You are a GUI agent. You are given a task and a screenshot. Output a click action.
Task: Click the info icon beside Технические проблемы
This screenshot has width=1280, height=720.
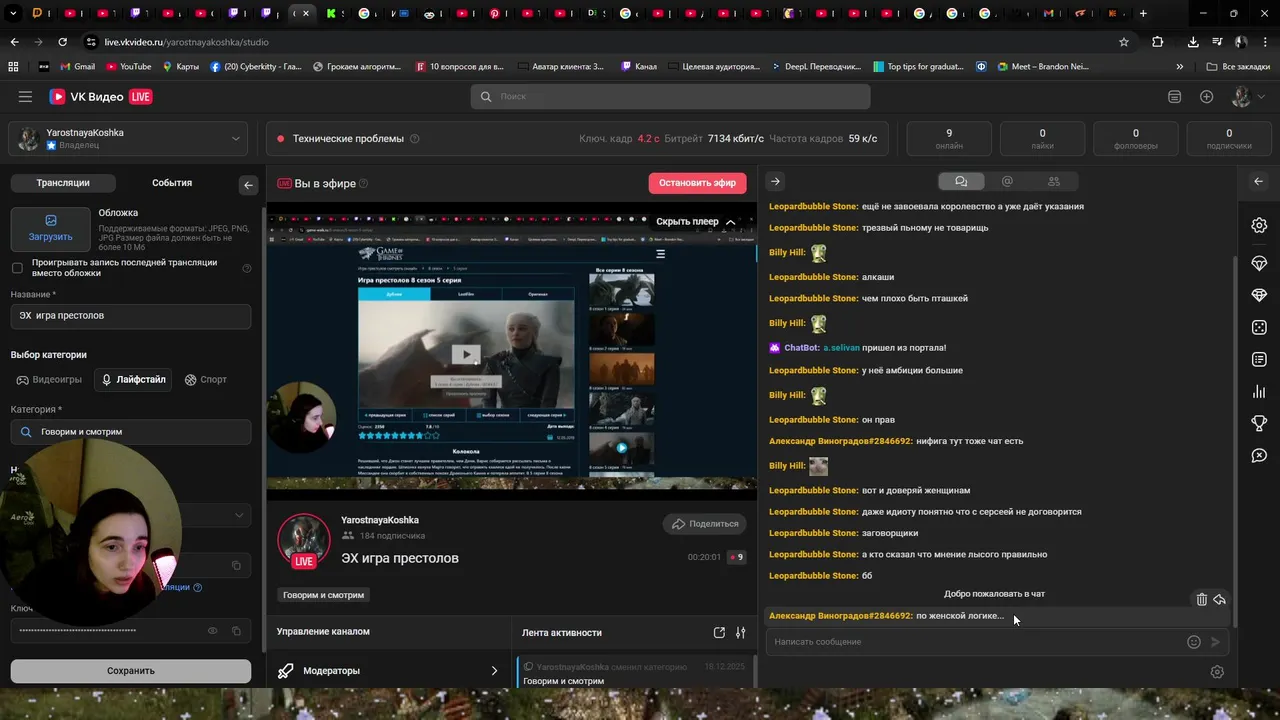point(414,139)
